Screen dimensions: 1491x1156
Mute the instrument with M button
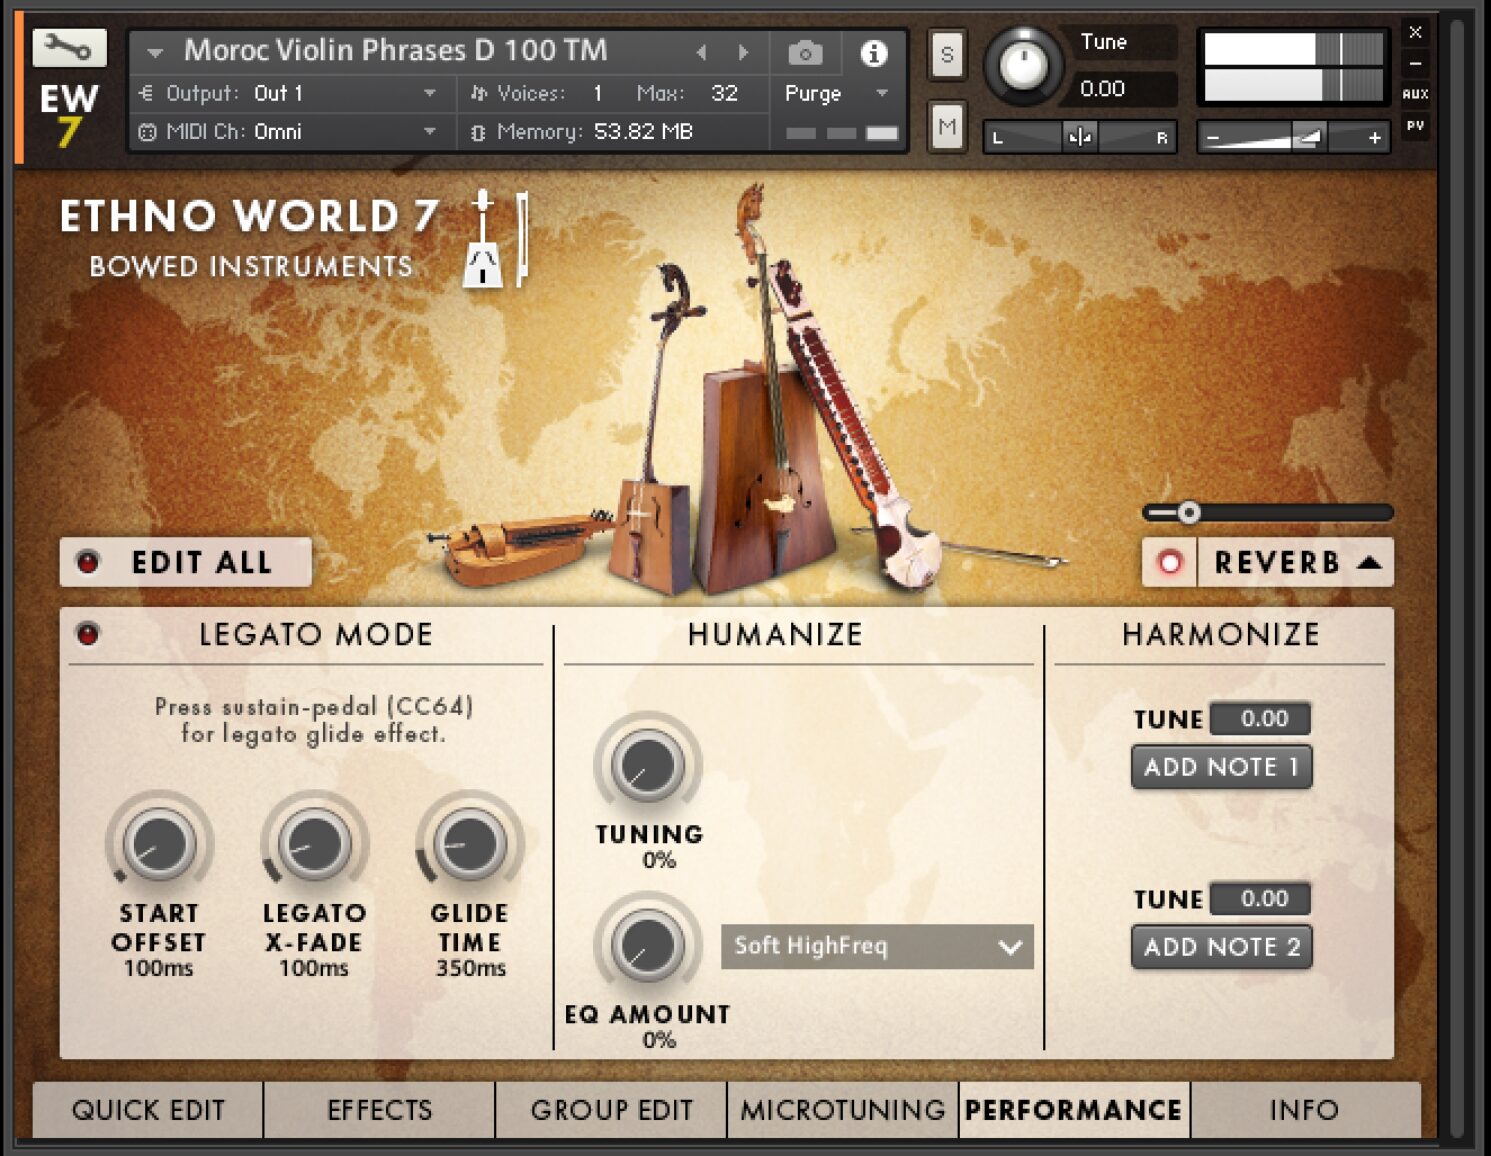pos(946,127)
